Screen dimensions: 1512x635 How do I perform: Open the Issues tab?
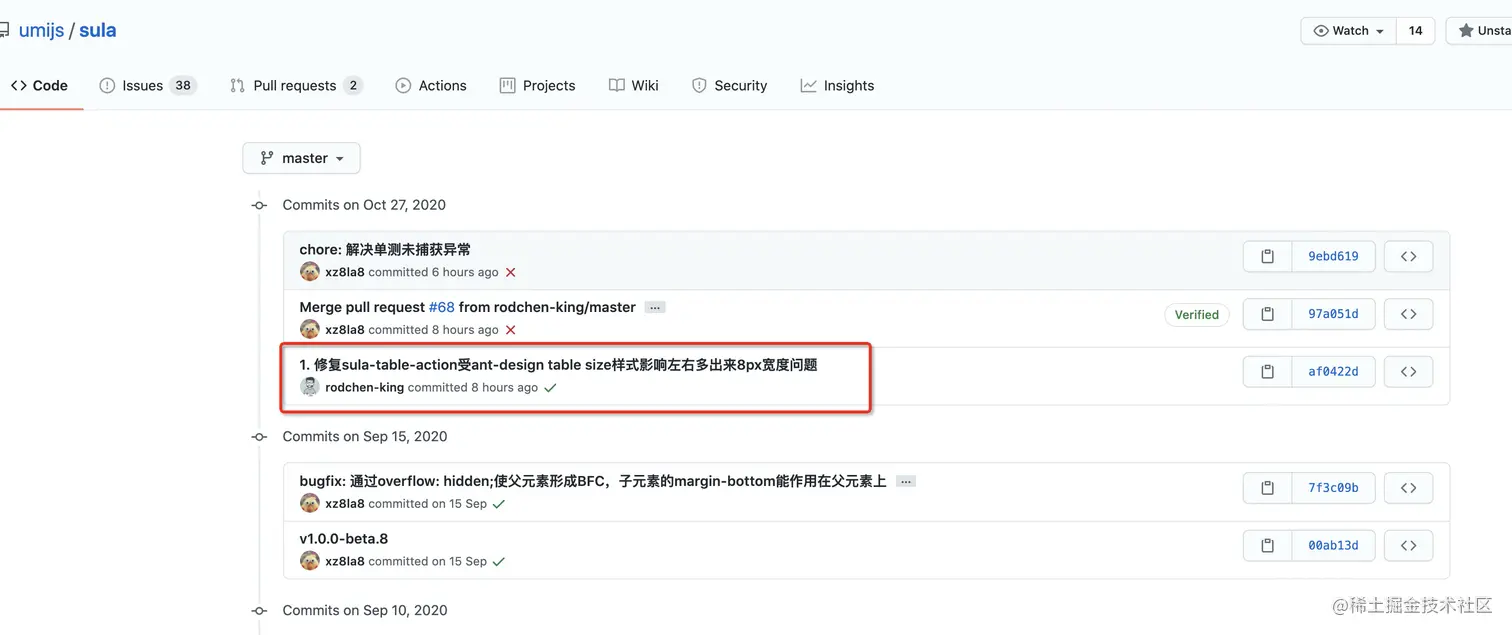(148, 86)
